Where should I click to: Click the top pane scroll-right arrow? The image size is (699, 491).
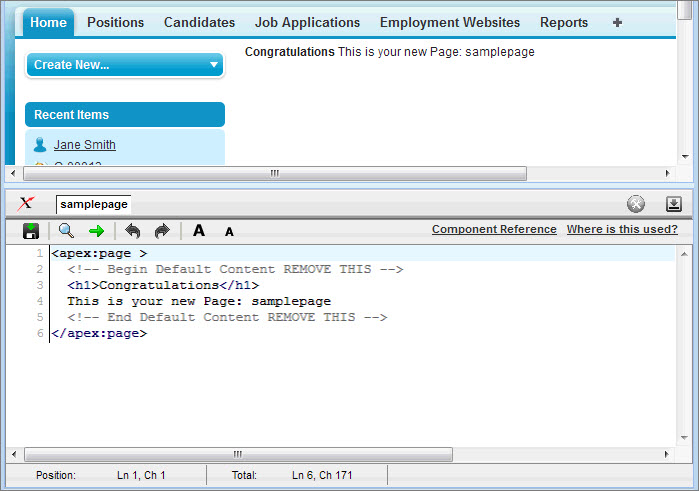(x=667, y=173)
